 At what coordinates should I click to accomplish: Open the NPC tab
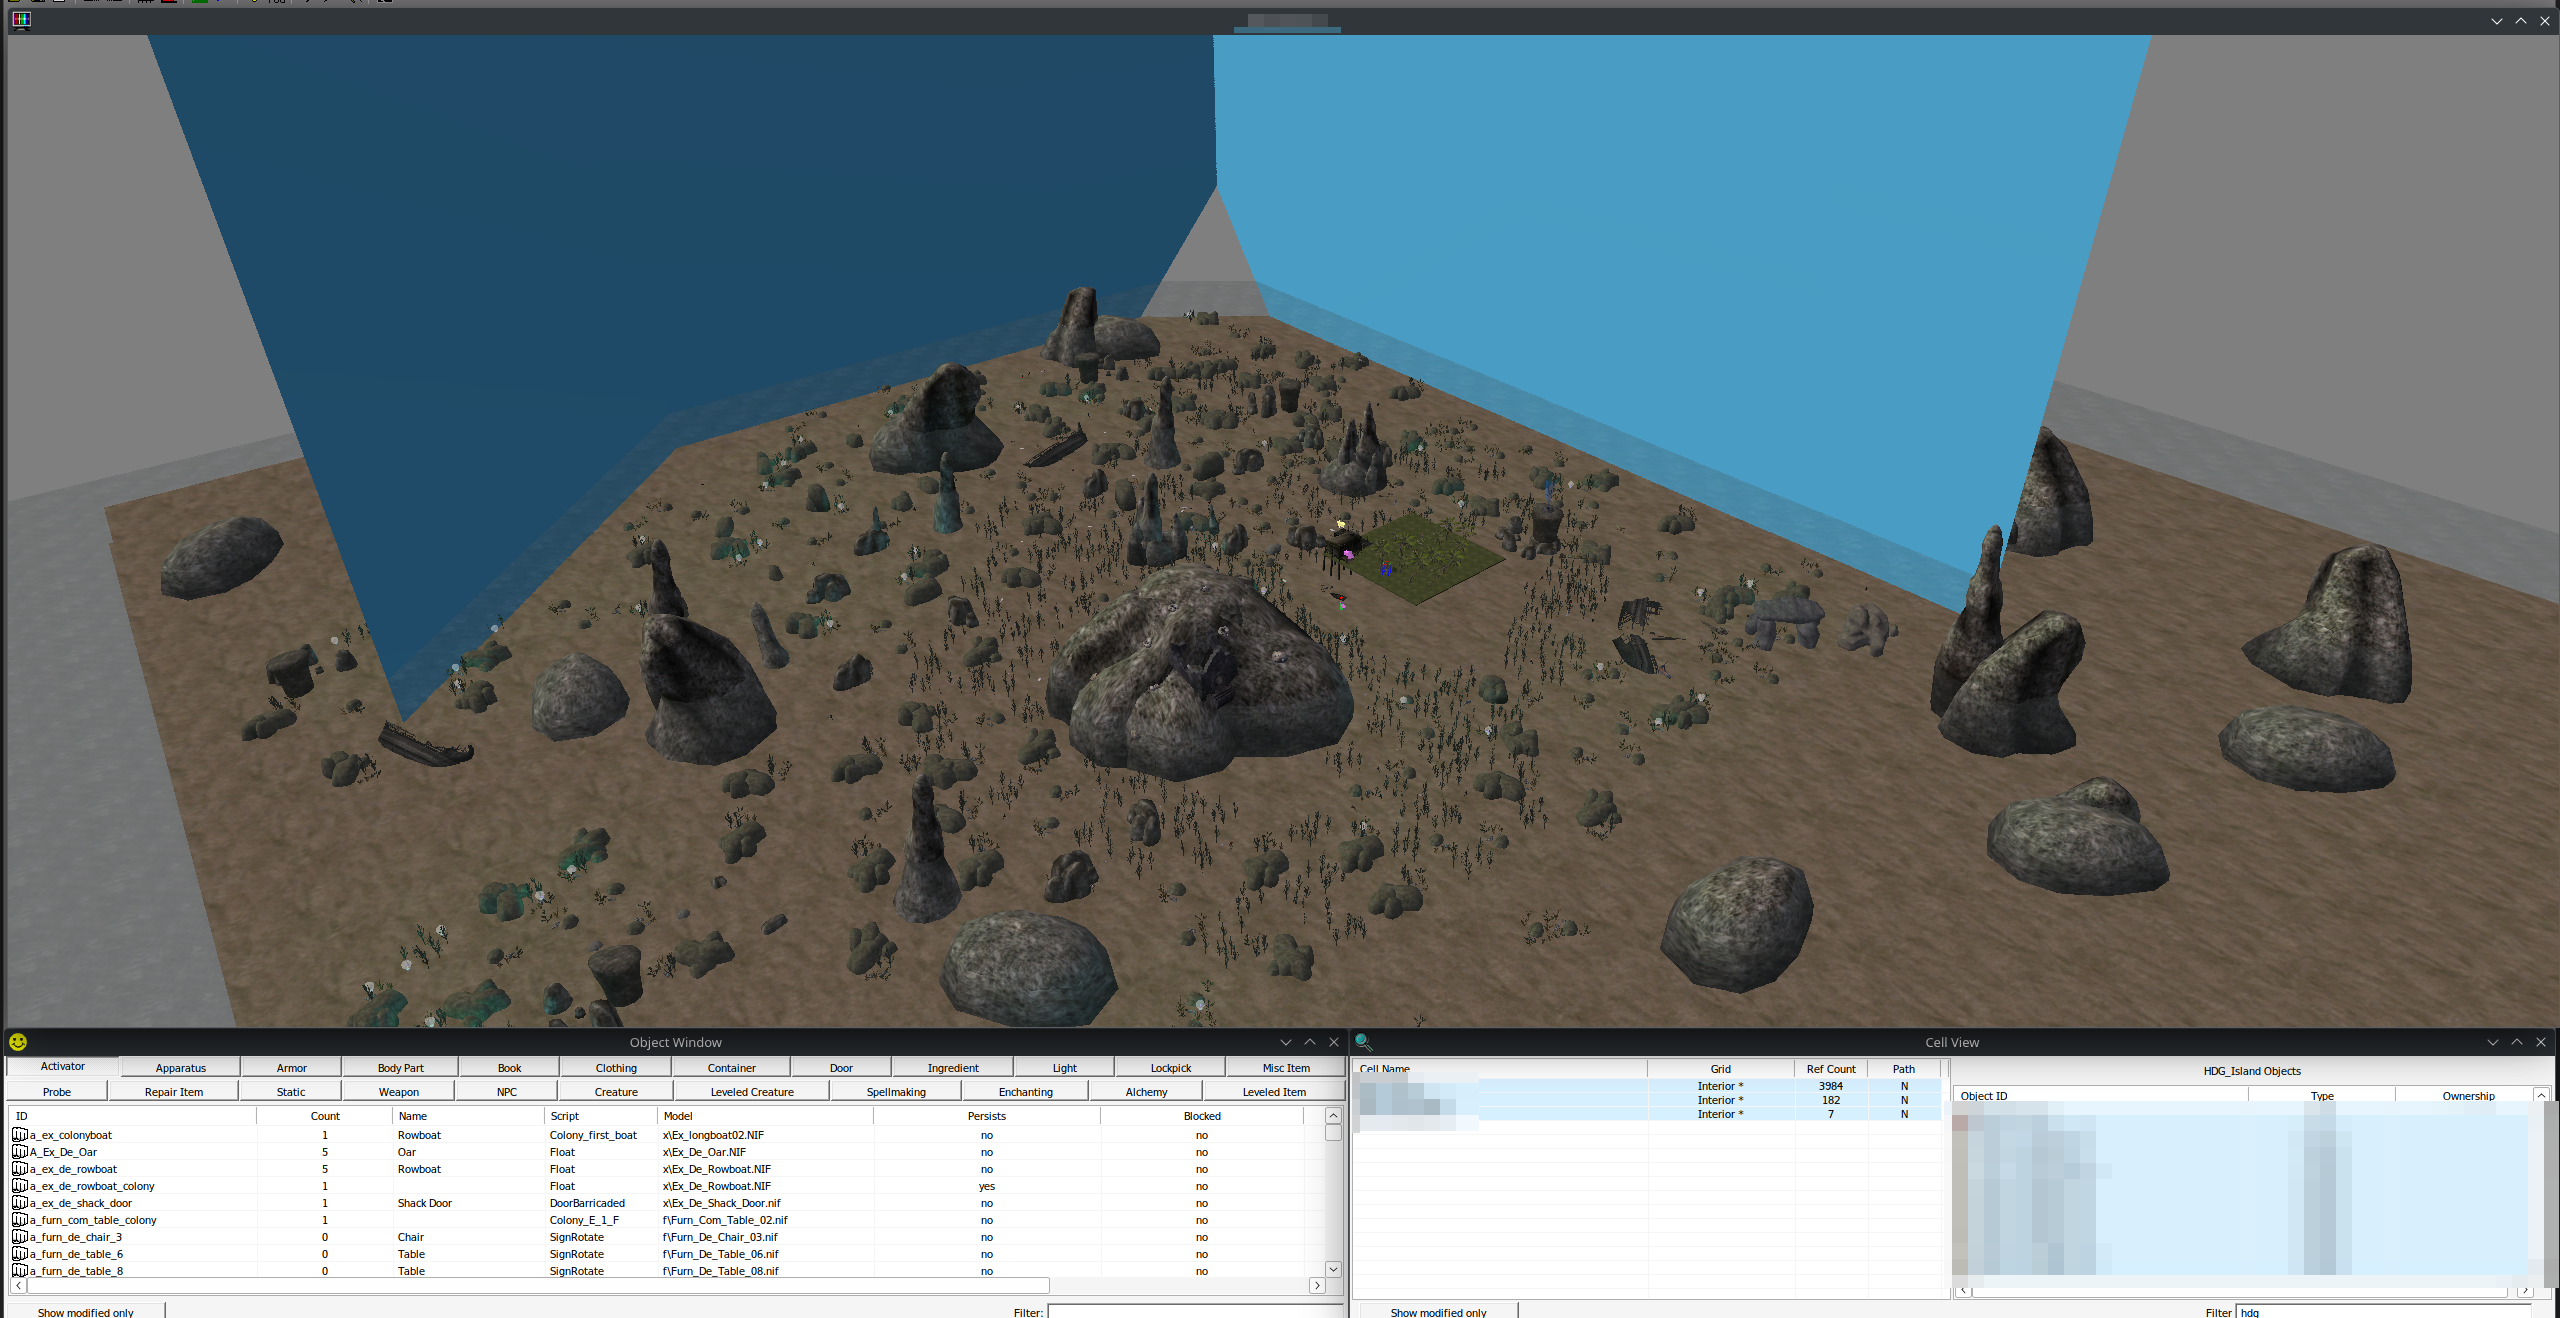coord(506,1092)
